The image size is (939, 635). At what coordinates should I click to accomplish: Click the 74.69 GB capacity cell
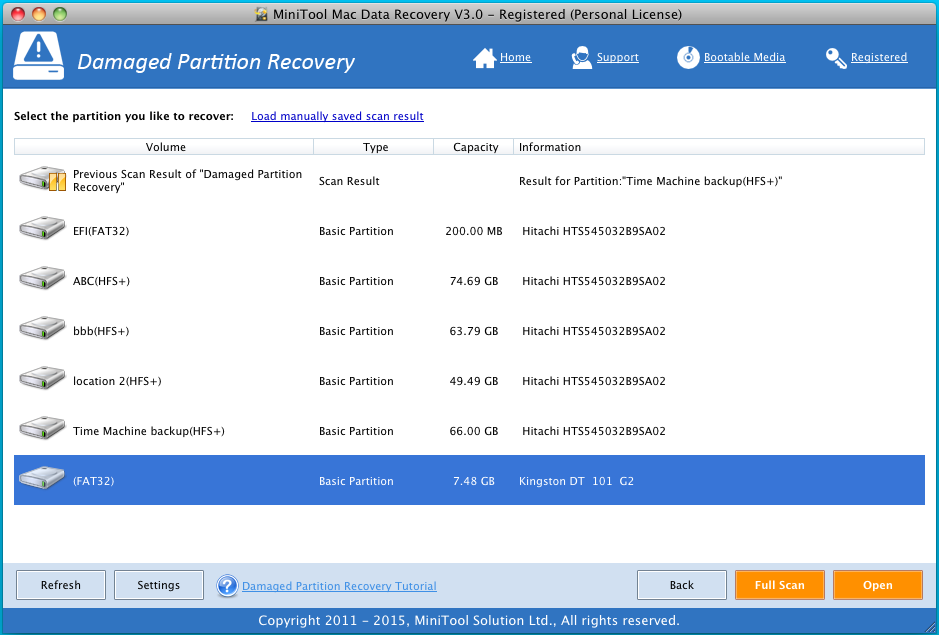(474, 281)
